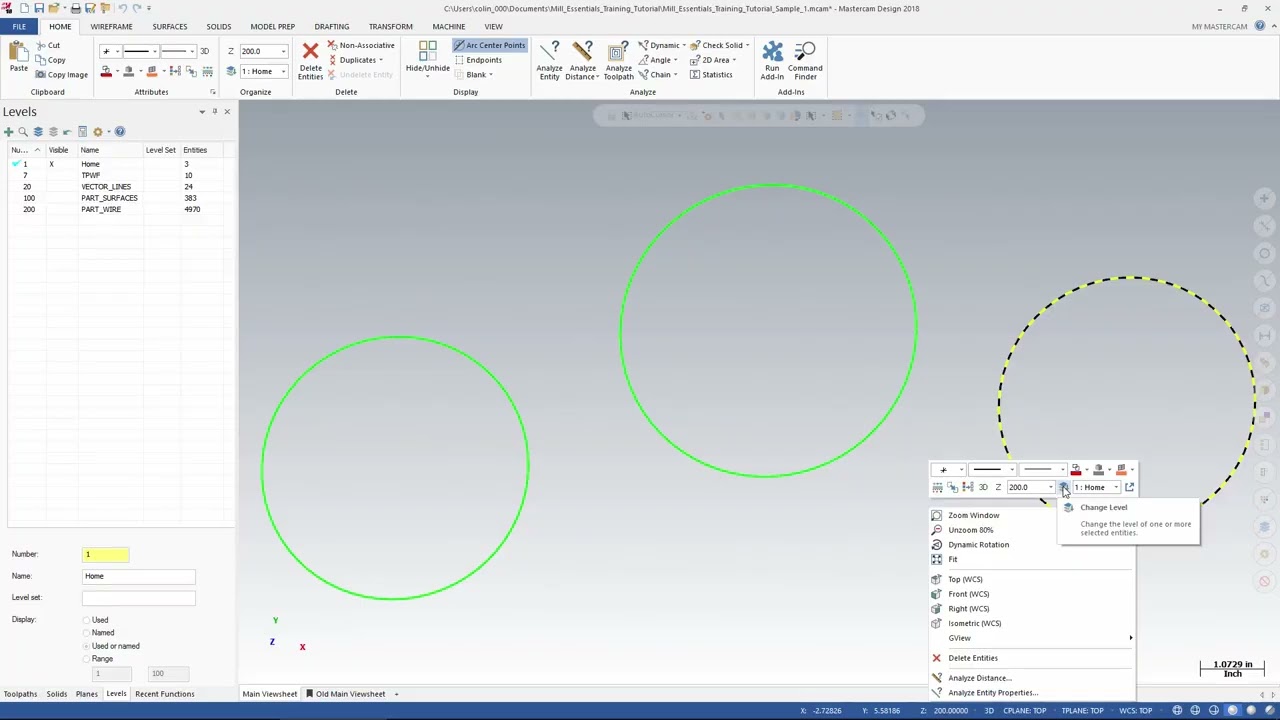This screenshot has width=1280, height=720.
Task: Click the Close X on Levels panel
Action: pos(227,111)
